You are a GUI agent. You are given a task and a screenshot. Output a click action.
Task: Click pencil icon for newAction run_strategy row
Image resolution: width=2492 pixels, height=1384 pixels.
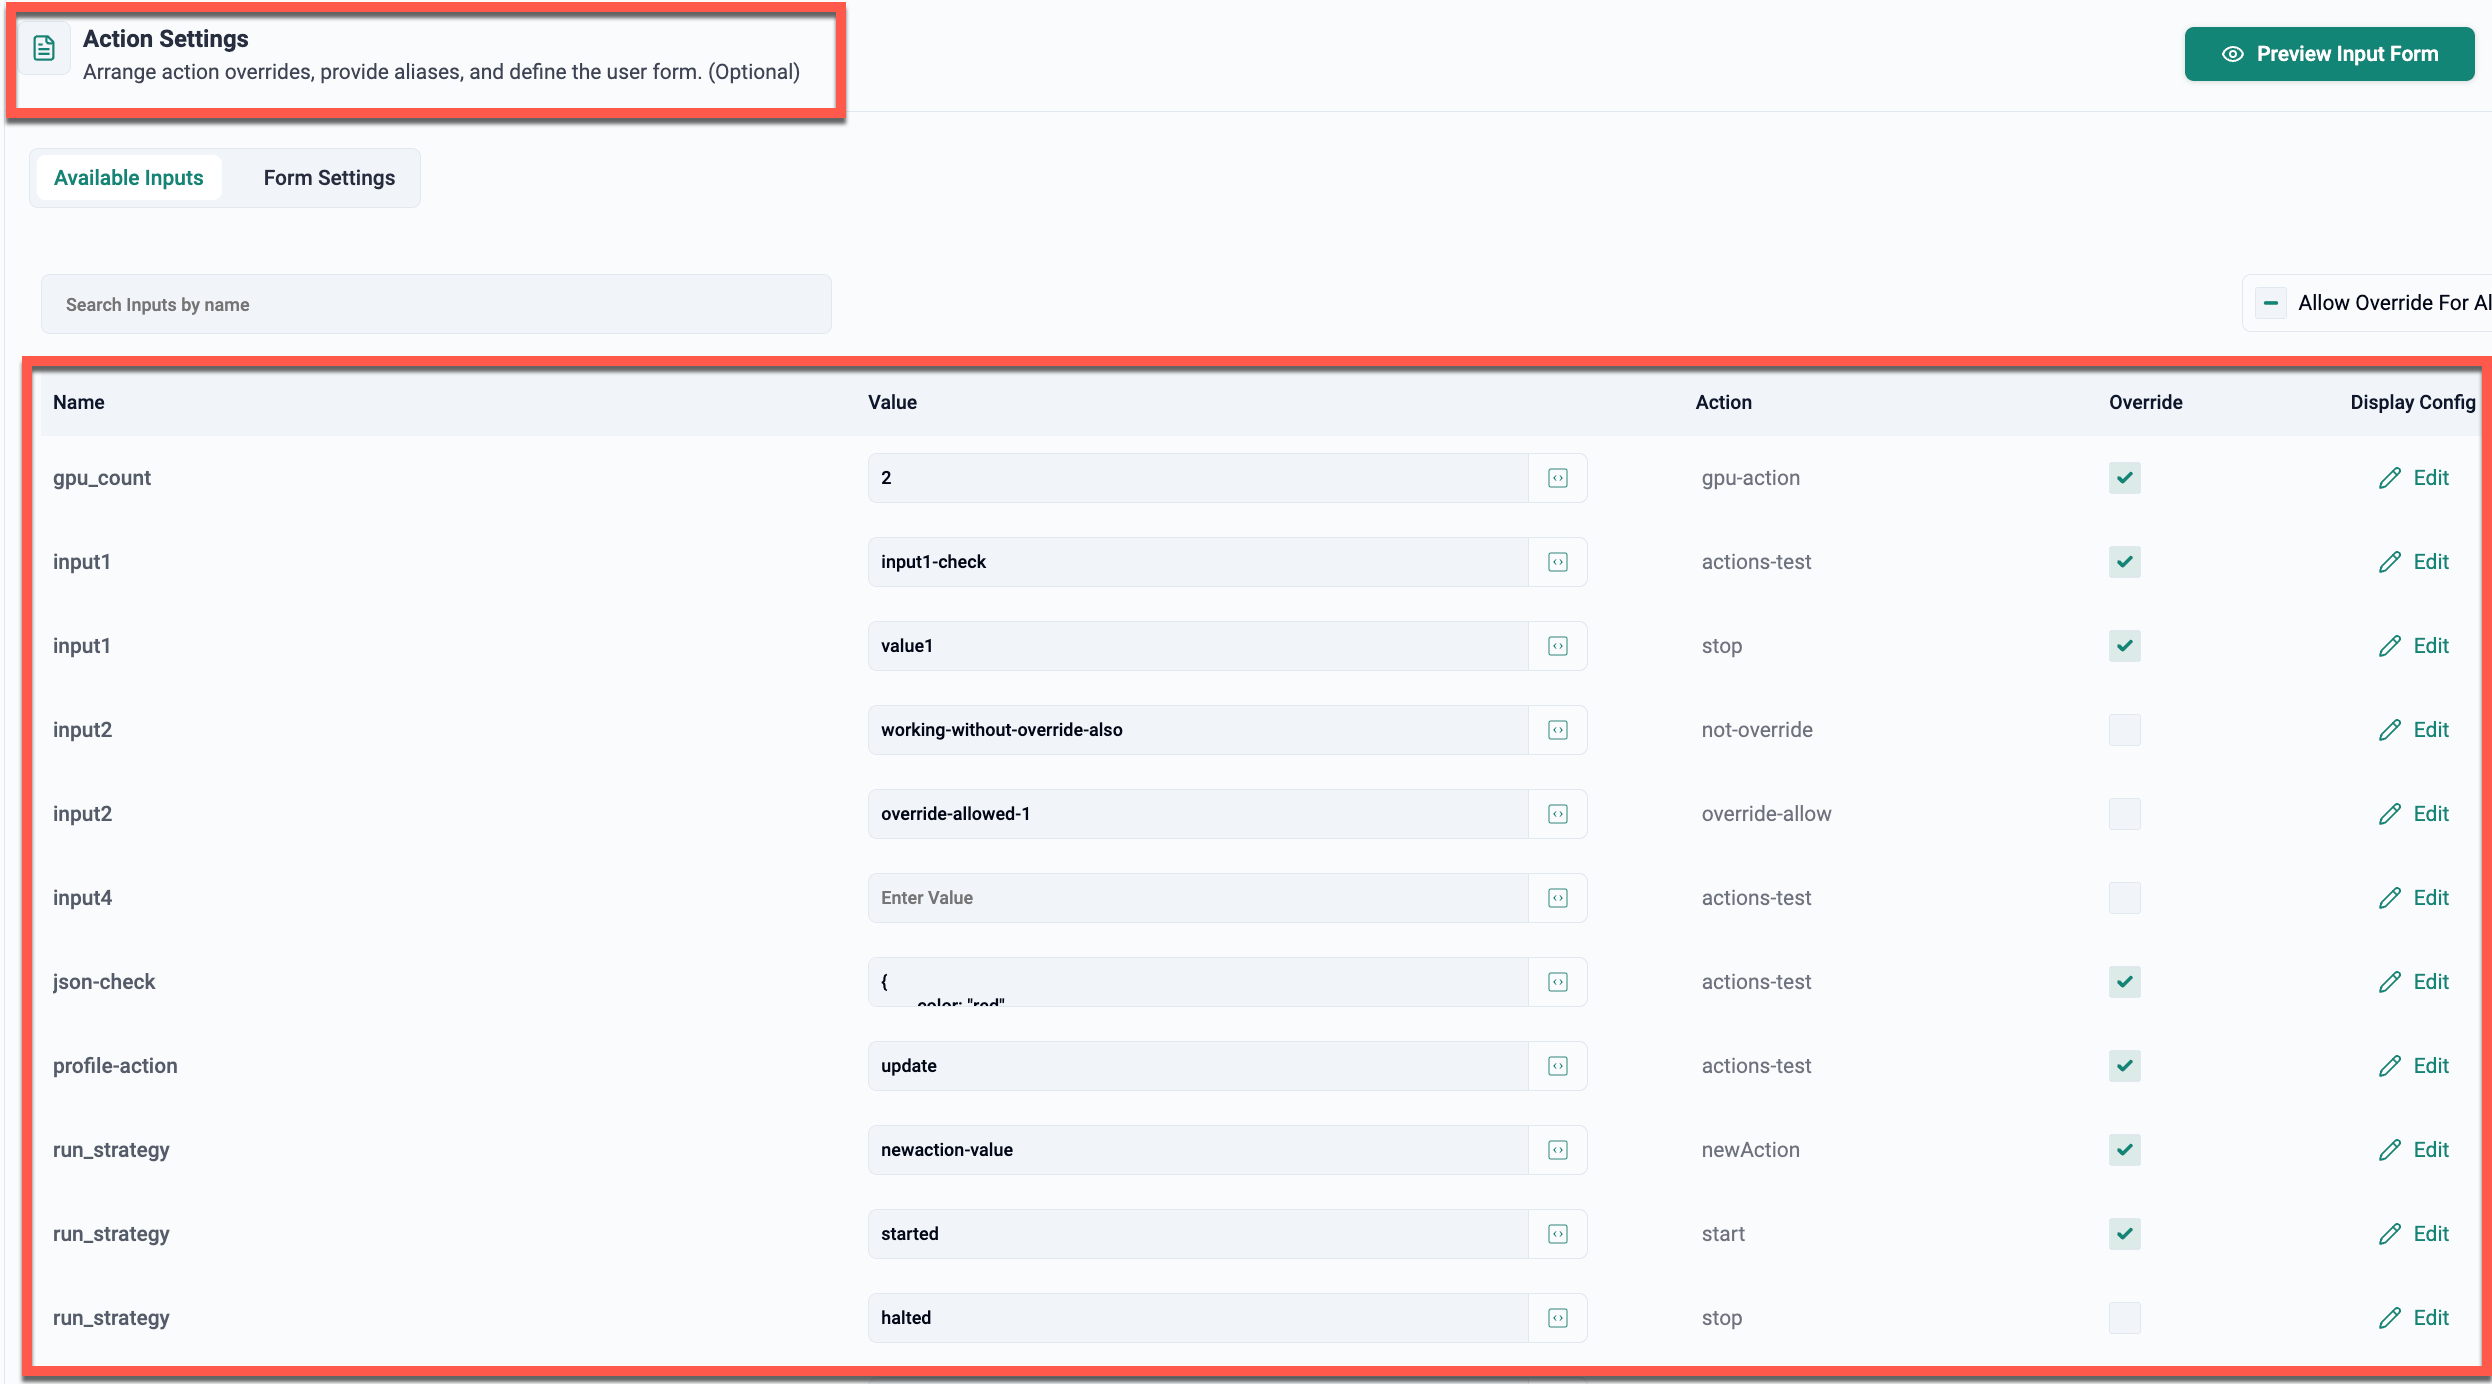pos(2389,1150)
